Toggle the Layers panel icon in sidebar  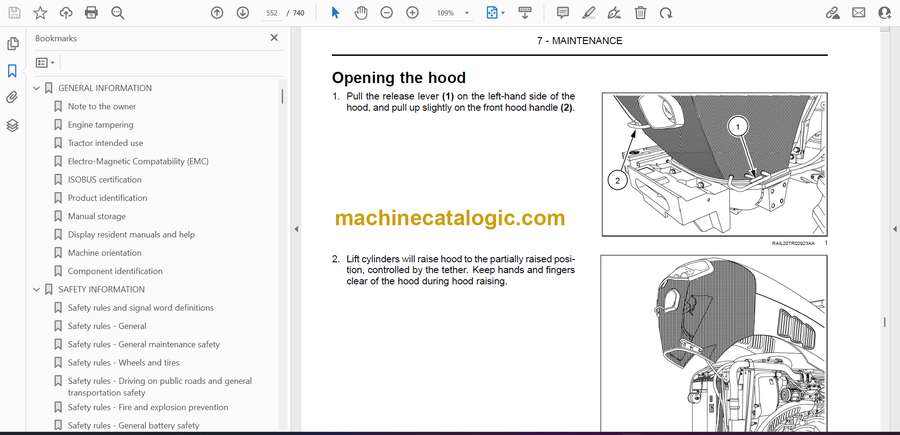click(x=12, y=125)
